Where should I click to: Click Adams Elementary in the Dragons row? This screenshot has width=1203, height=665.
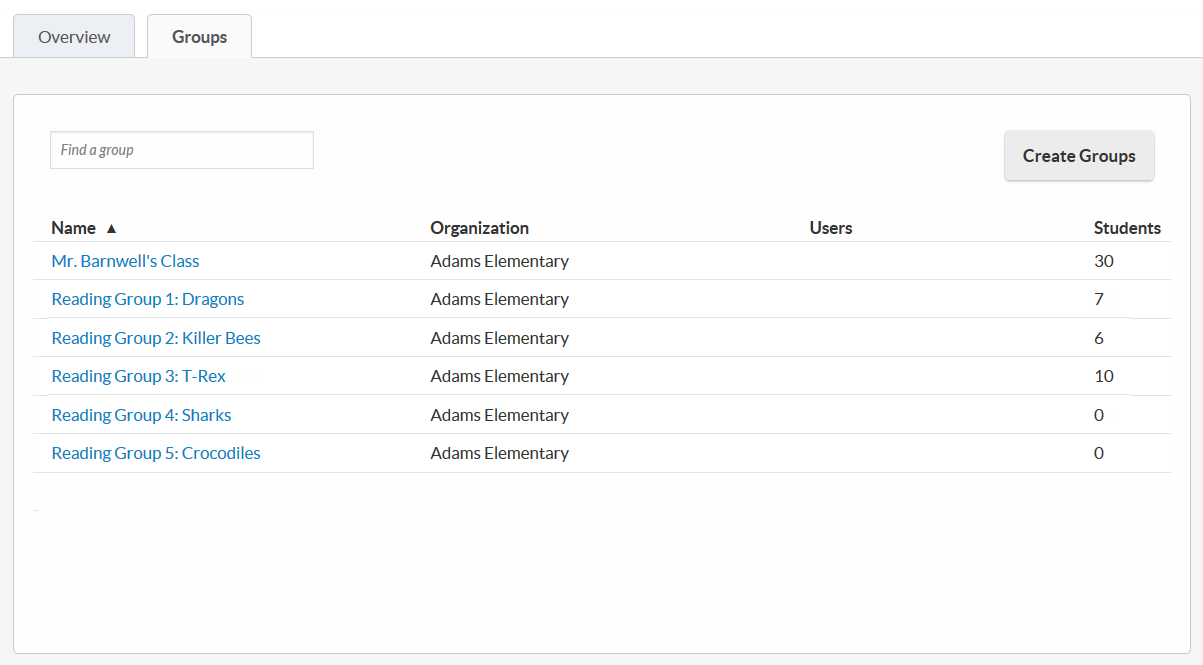click(x=499, y=299)
